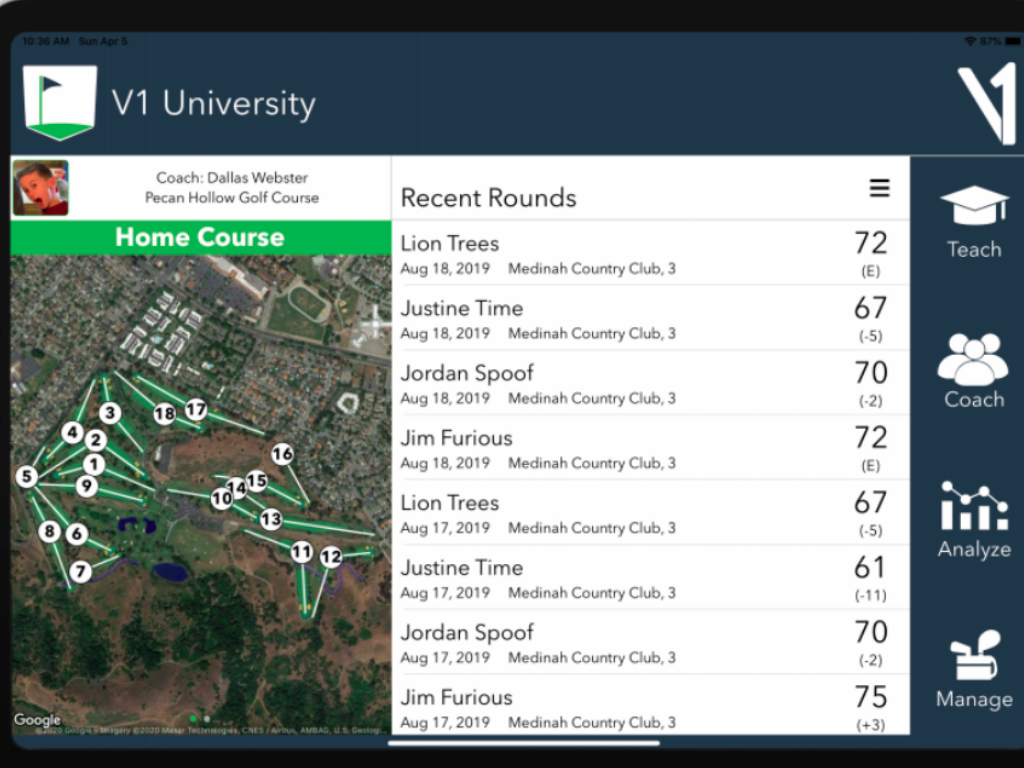Select hole 15 marker on the course map
Viewport: 1024px width, 768px height.
click(257, 481)
